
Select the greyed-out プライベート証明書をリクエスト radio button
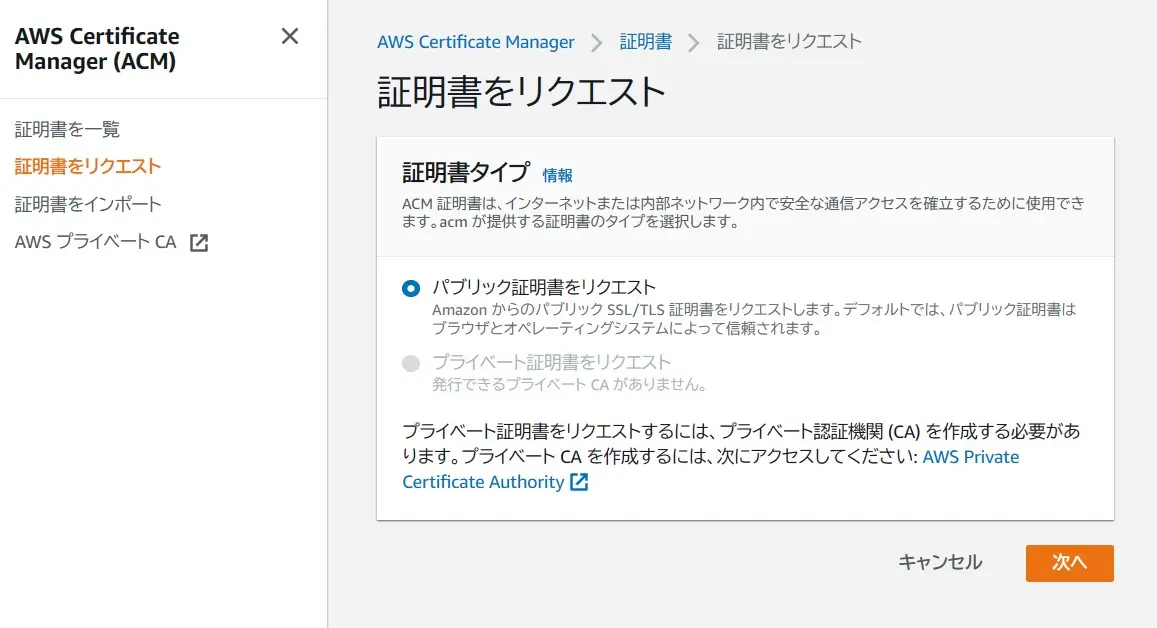(x=411, y=364)
